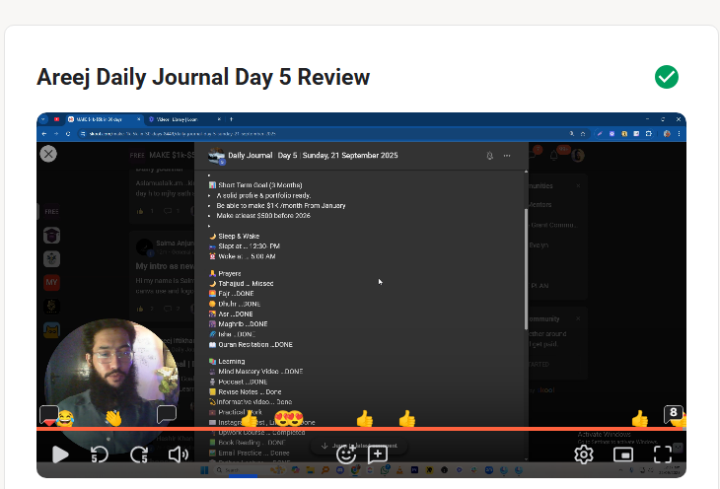Screen dimensions: 720x489
Task: Enter fullscreen mode
Action: 662,455
